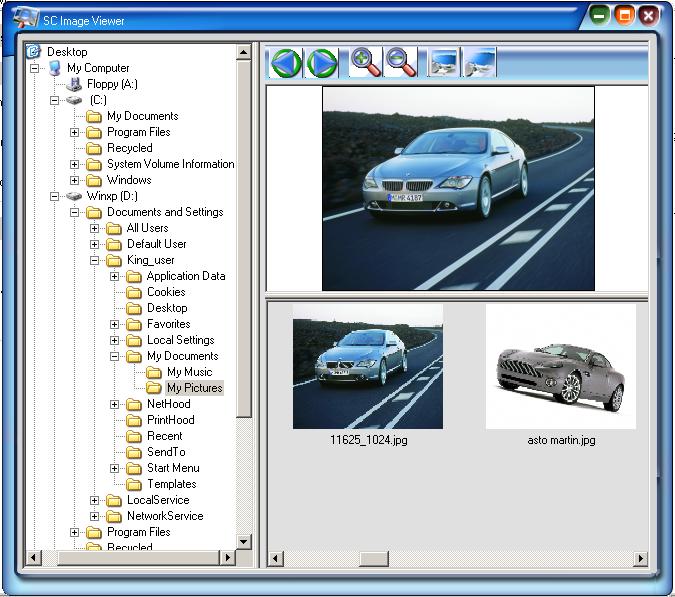Select the (C:) drive icon
This screenshot has width=675, height=597.
point(74,100)
